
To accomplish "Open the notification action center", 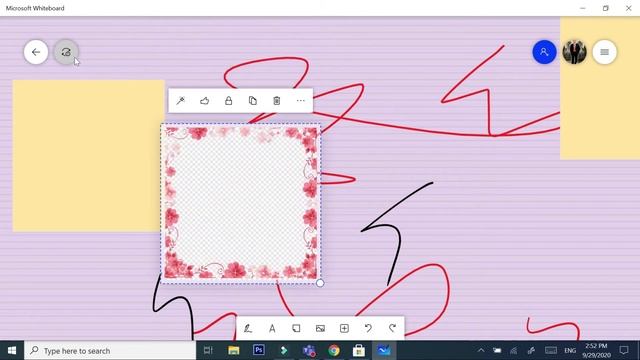I will pos(624,350).
